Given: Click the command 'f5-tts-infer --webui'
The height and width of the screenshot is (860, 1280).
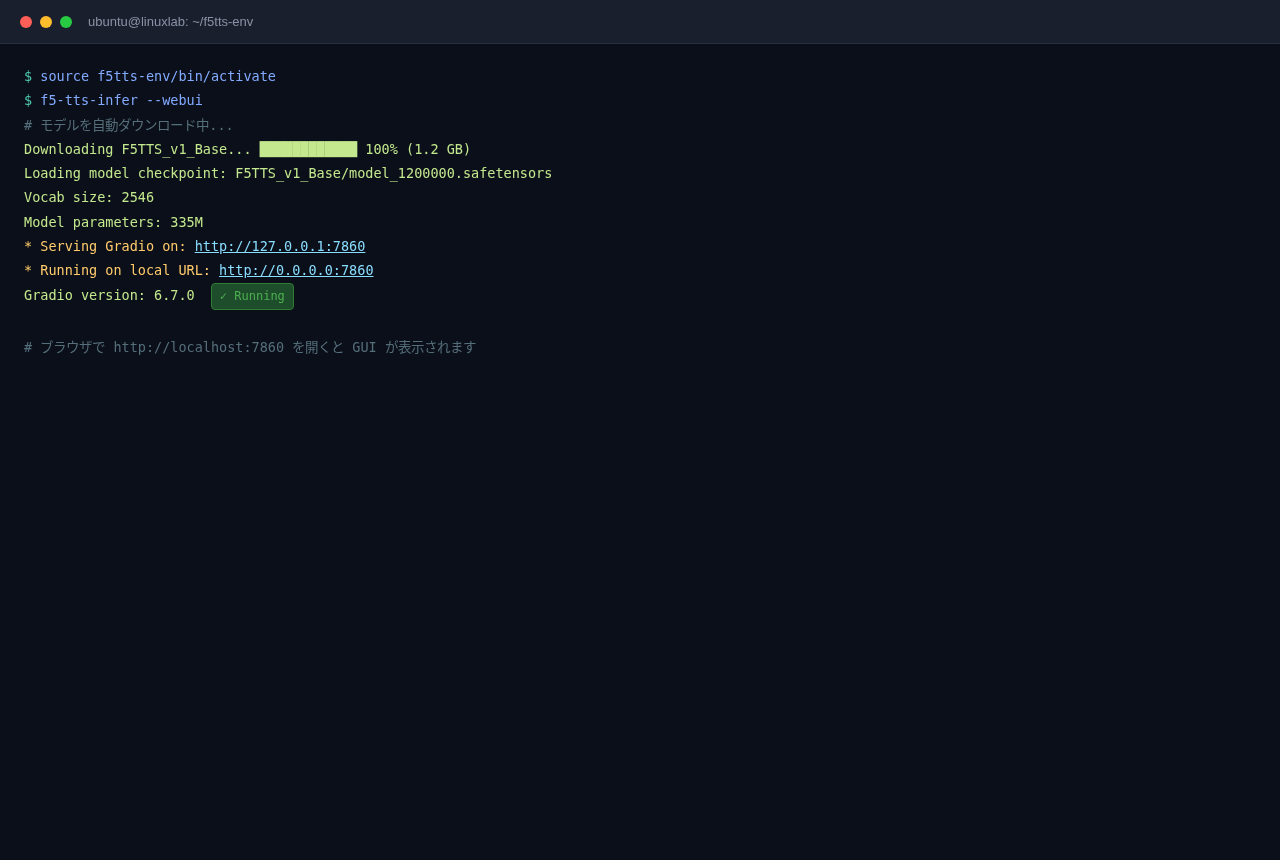Looking at the screenshot, I should pos(121,100).
